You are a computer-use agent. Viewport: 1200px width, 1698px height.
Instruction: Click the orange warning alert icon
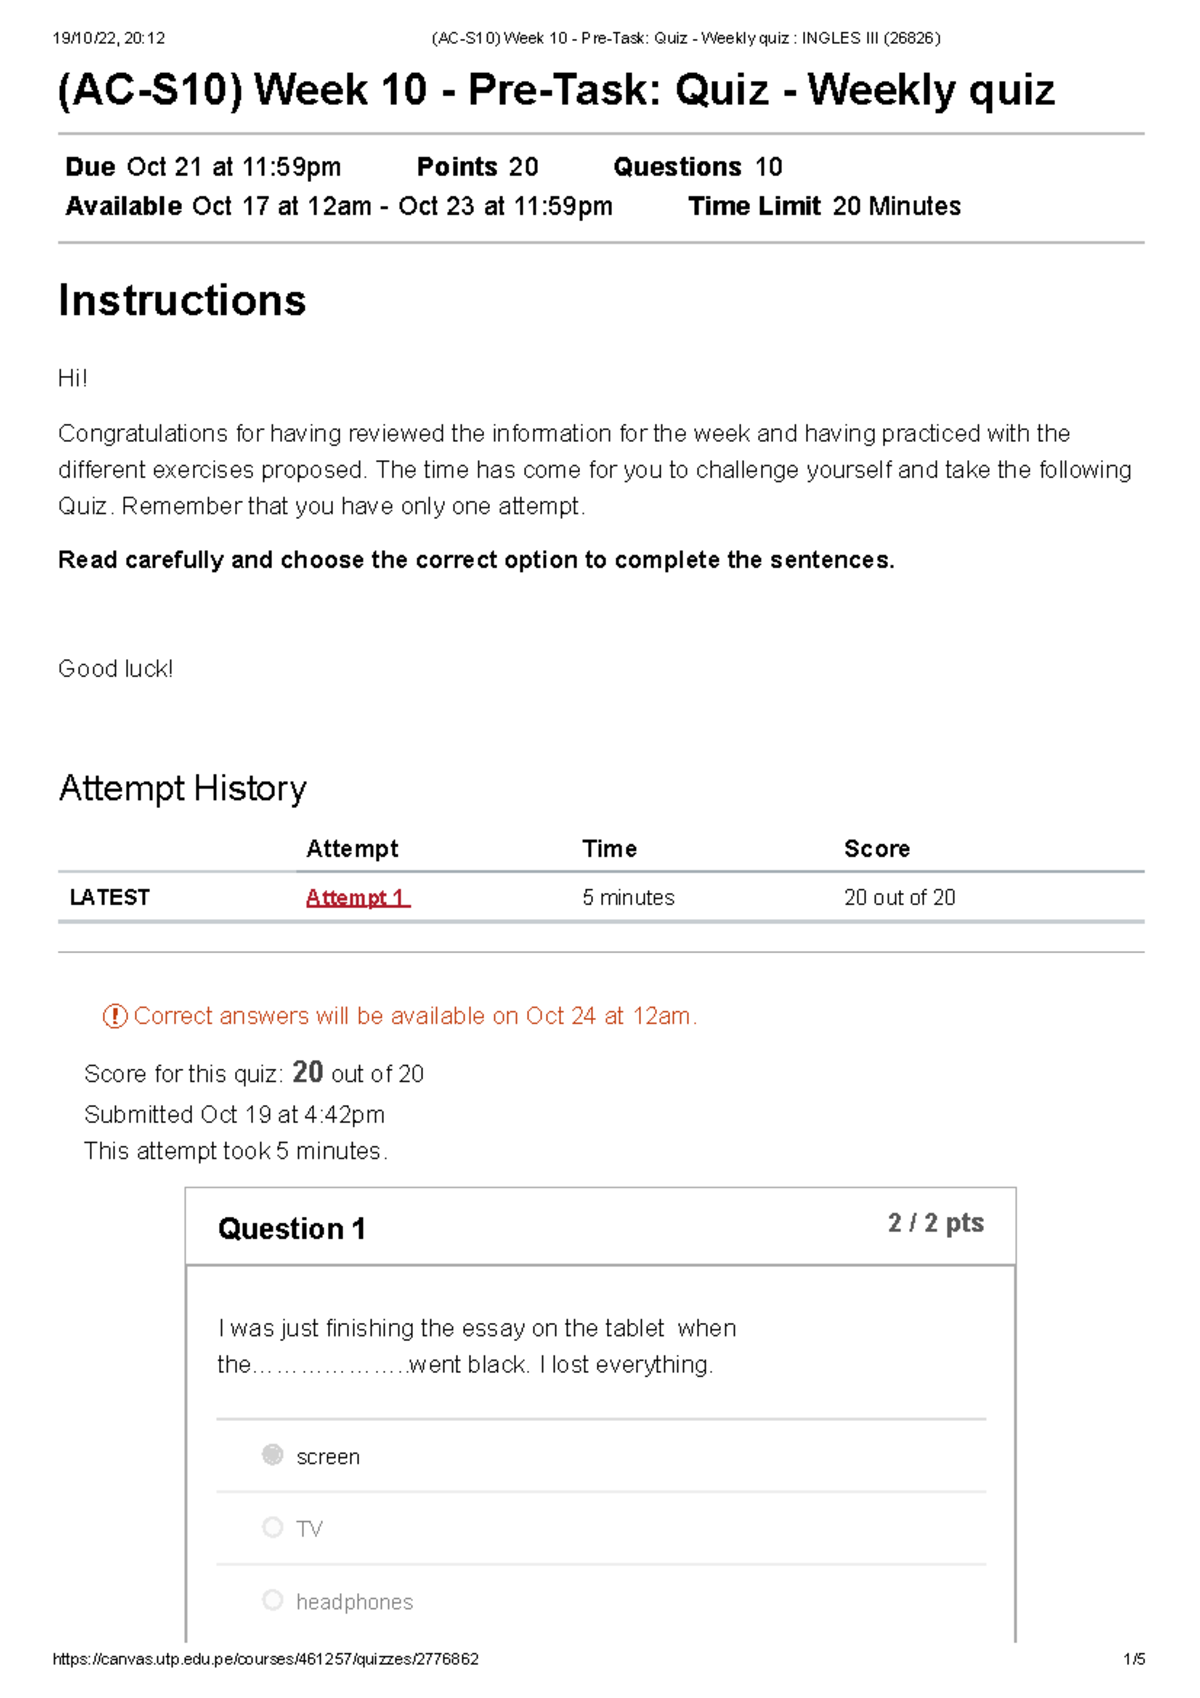tap(116, 1016)
